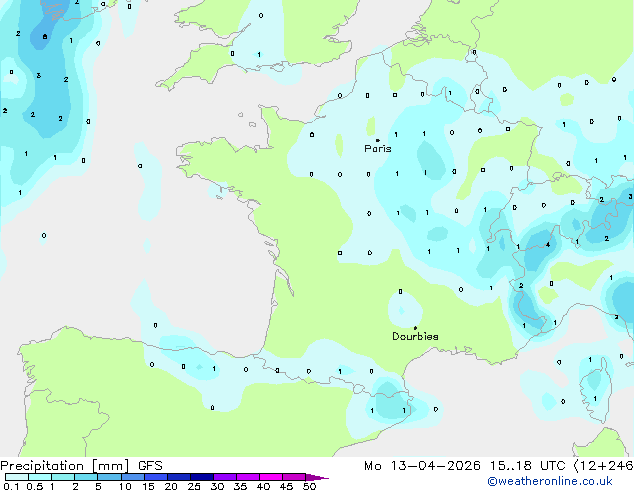
Task: Click the 40–45 mm magenta legend swatch
Action: click(x=271, y=477)
